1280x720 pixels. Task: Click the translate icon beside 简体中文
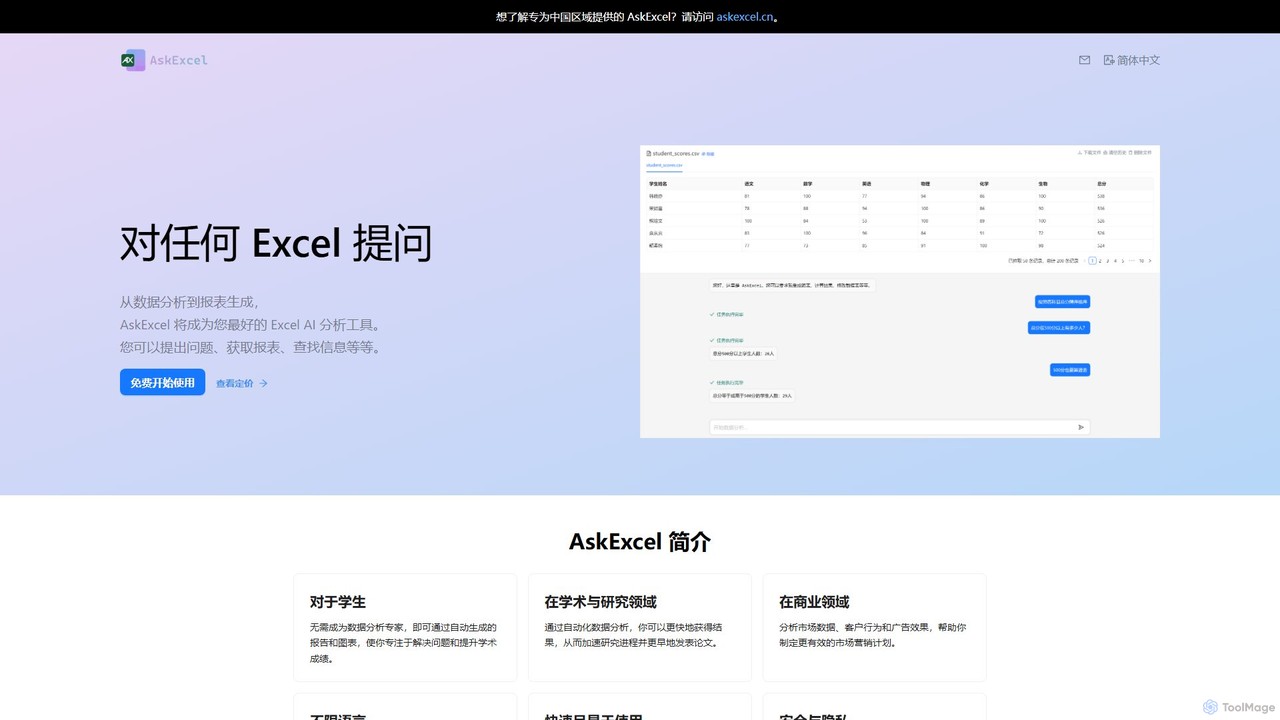(x=1109, y=60)
